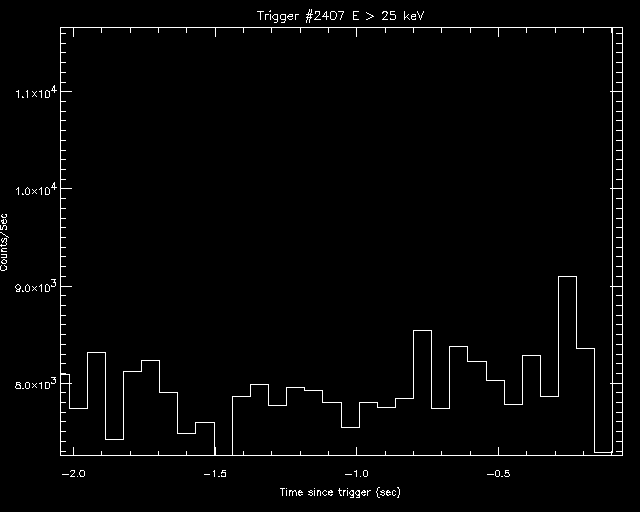640x512 pixels.
Task: Click the y-axis tick label 1.1×10⁴
Action: (x=36, y=93)
